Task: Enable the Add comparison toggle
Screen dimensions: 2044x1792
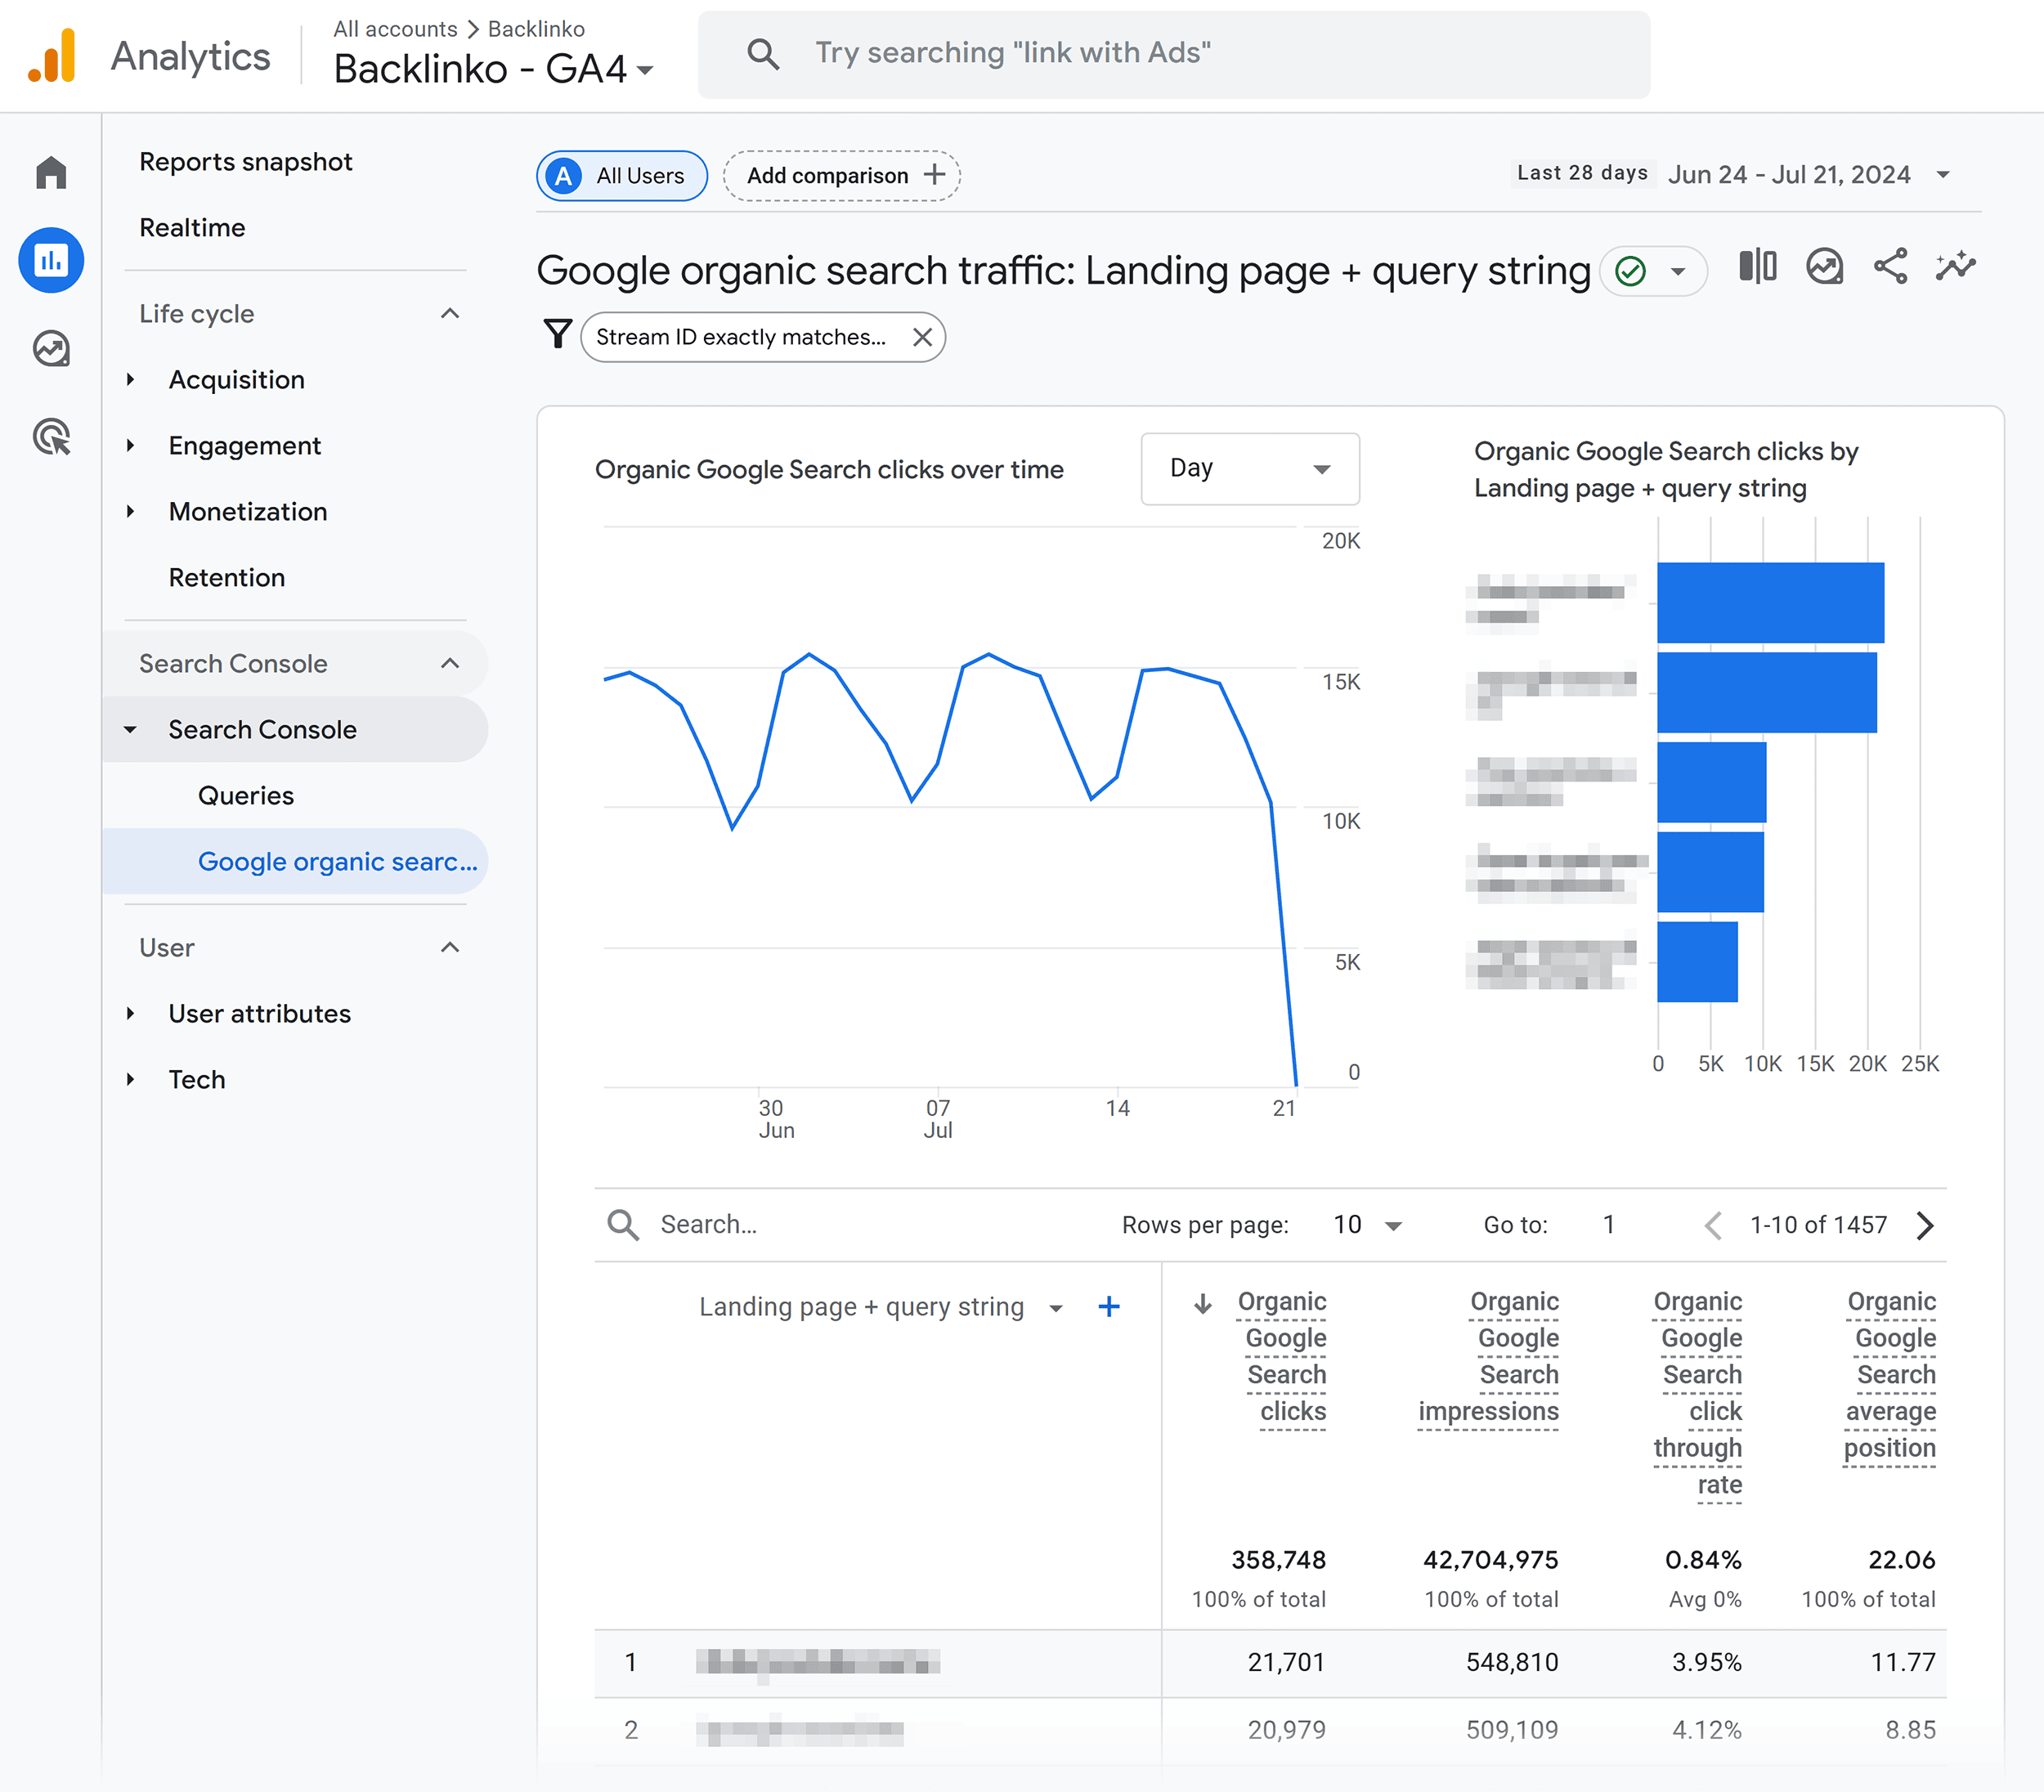Action: pos(843,176)
